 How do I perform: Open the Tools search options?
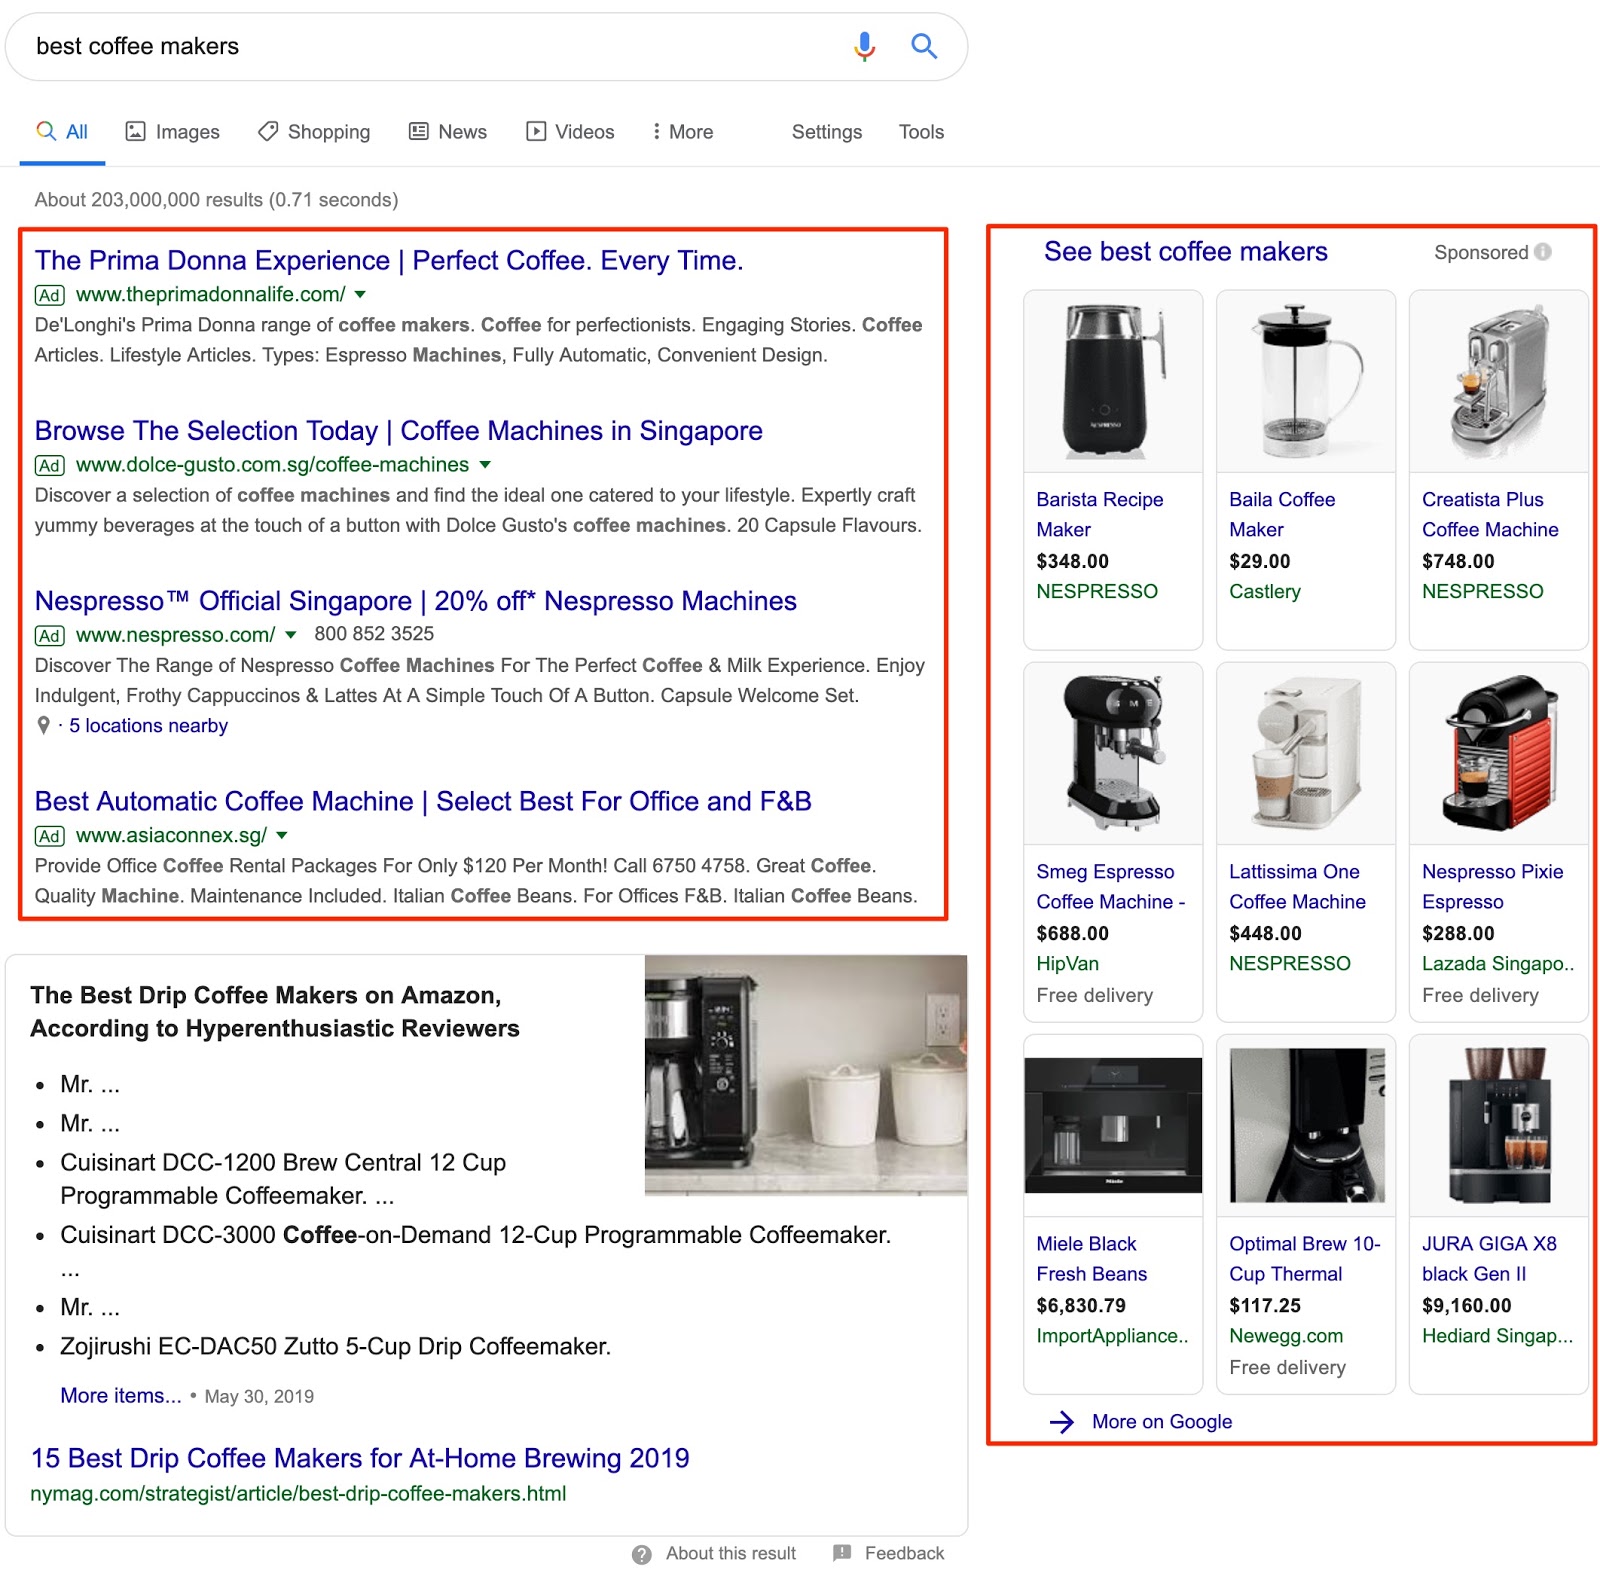(920, 132)
